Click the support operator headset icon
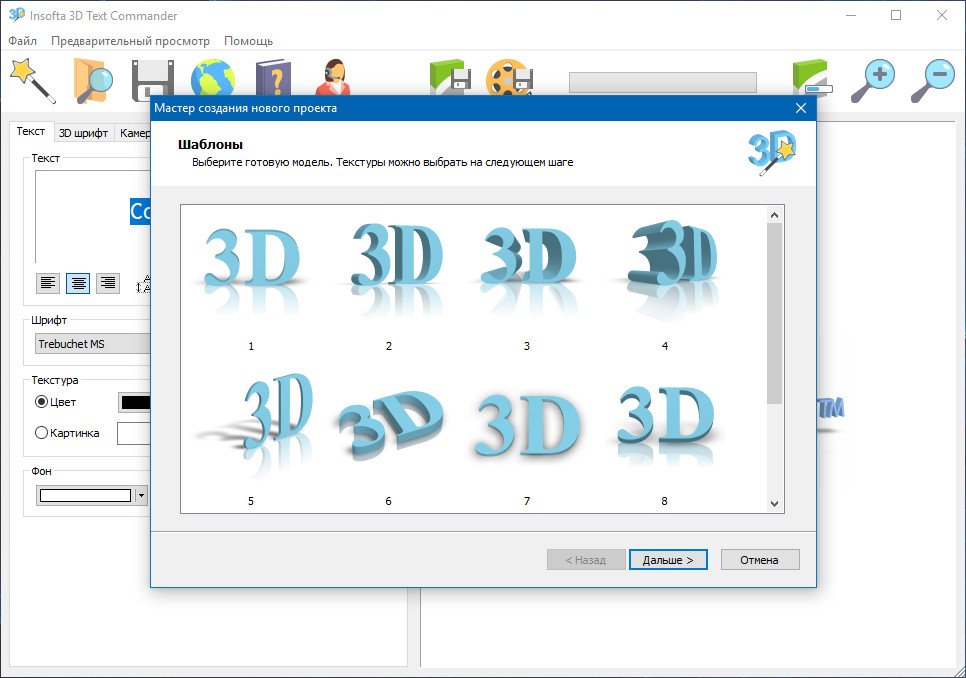 (332, 80)
